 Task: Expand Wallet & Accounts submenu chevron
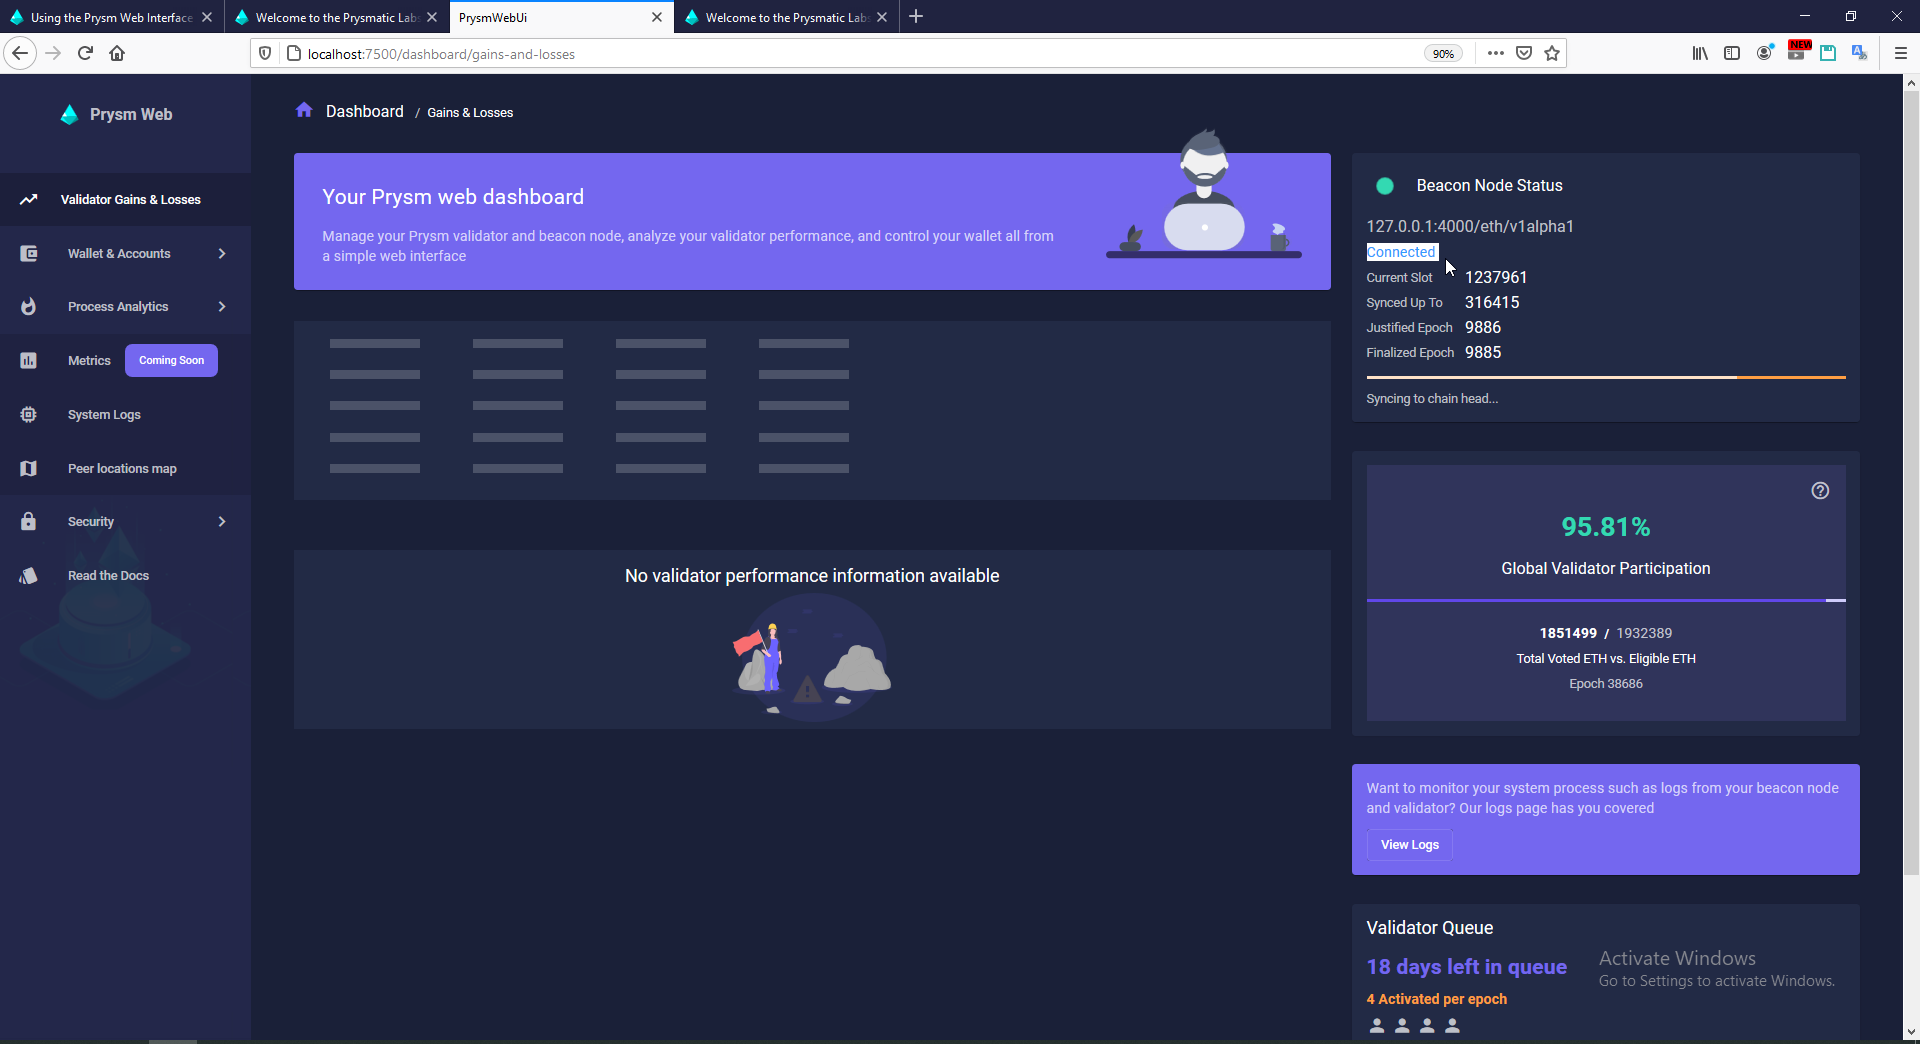222,254
